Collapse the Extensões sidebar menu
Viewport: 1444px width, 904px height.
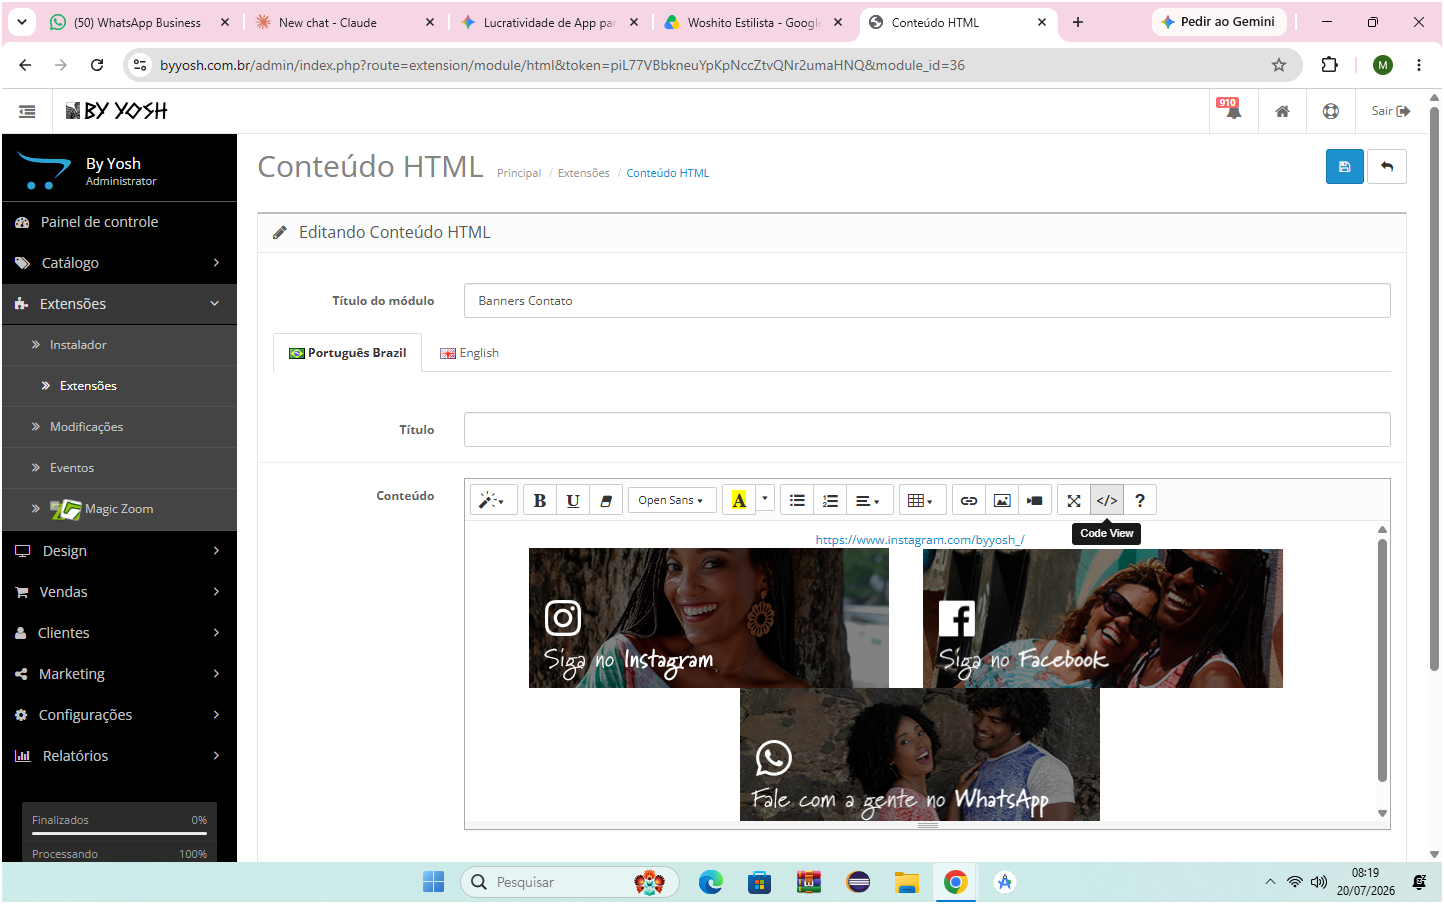click(120, 304)
